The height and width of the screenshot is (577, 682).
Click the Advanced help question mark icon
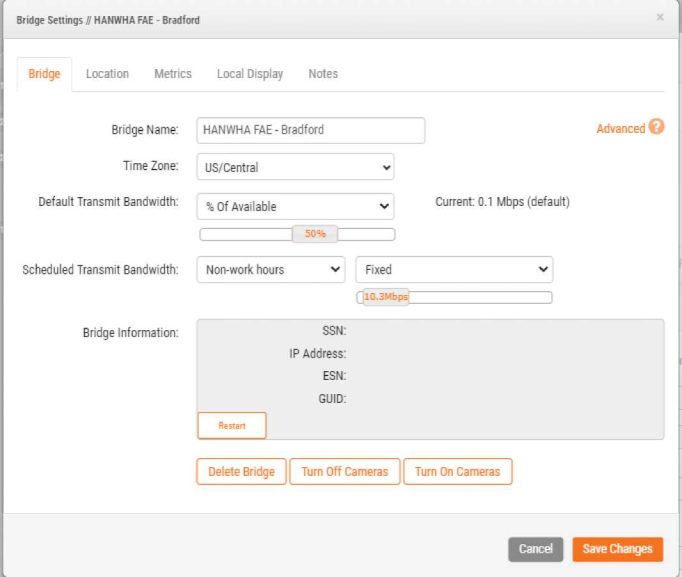[x=656, y=127]
